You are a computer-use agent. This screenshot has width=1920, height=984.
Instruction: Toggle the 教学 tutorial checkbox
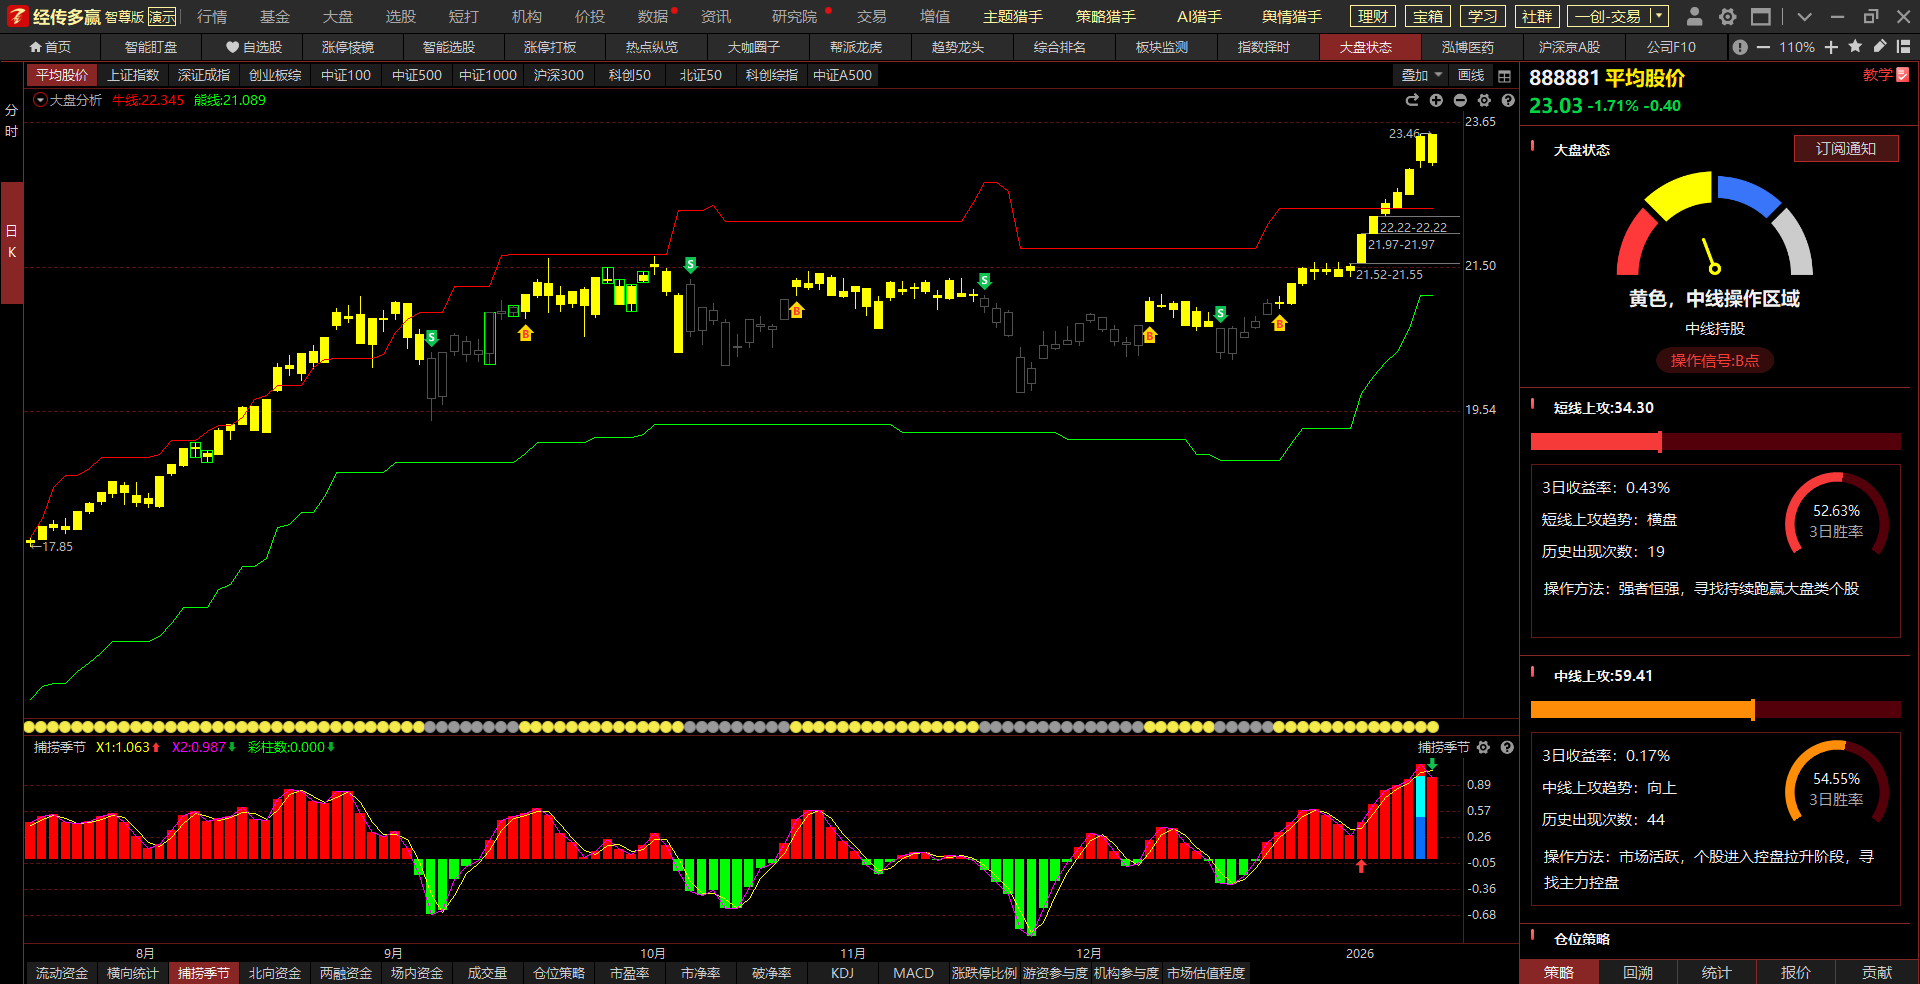click(1903, 75)
